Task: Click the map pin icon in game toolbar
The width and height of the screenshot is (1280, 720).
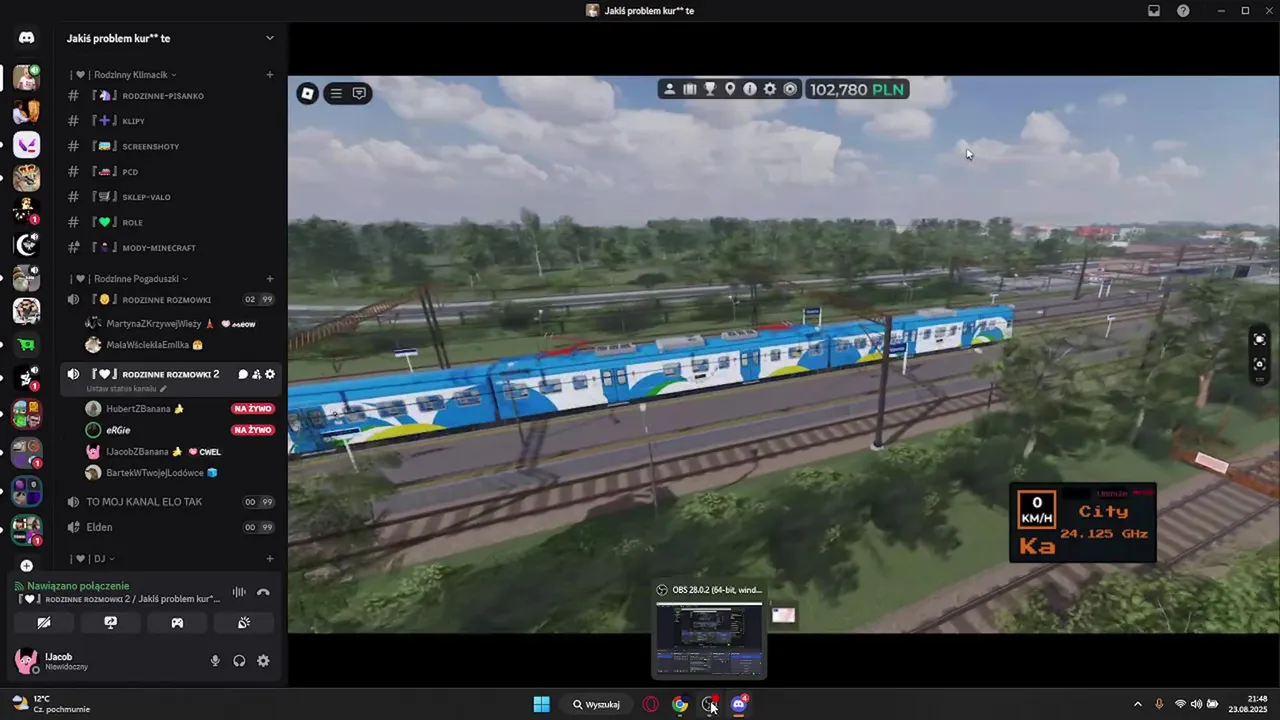Action: [x=730, y=89]
